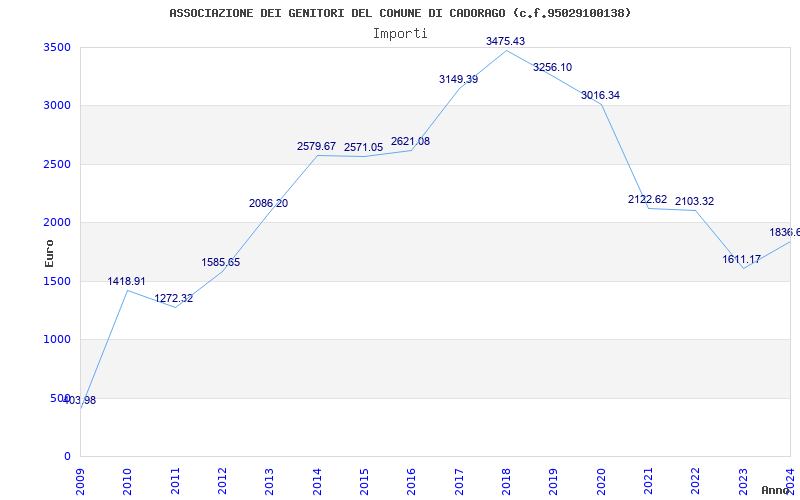Click data label 2571.05
The image size is (800, 500).
coord(363,147)
